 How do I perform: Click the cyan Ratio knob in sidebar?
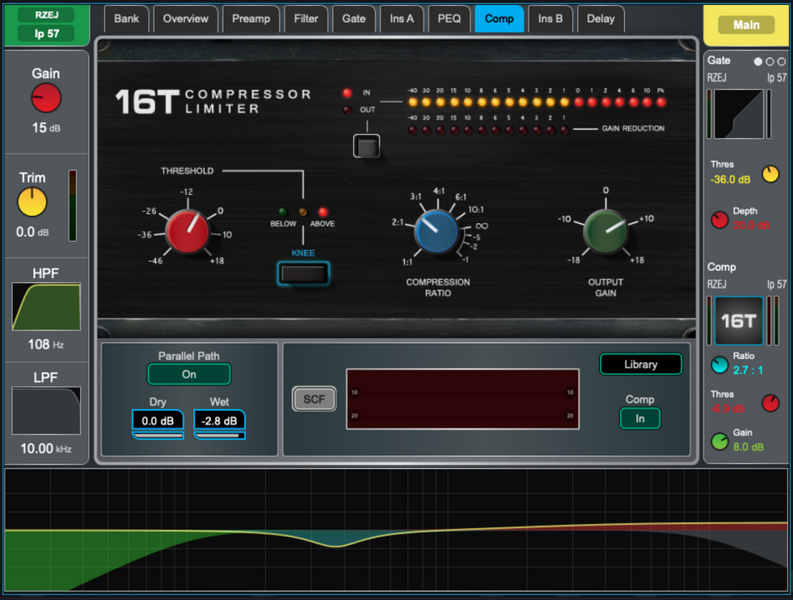[720, 366]
